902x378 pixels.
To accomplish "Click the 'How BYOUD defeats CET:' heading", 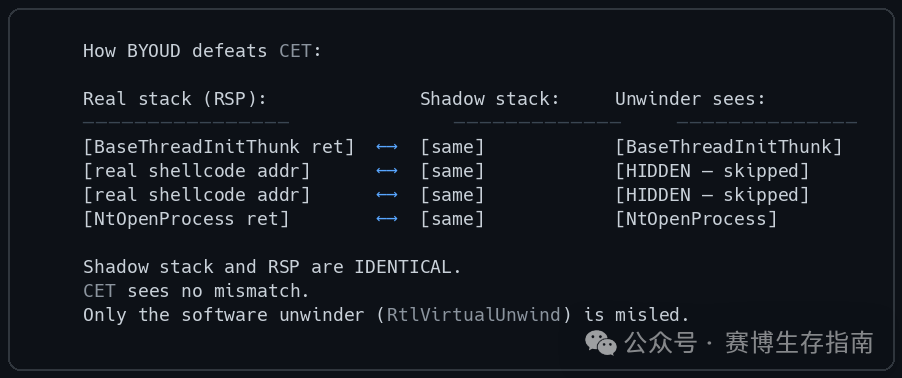I will click(x=202, y=51).
